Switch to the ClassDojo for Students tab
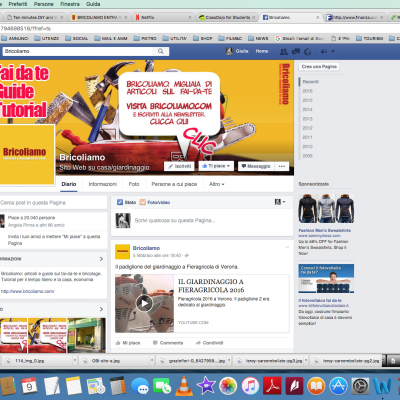 click(227, 17)
